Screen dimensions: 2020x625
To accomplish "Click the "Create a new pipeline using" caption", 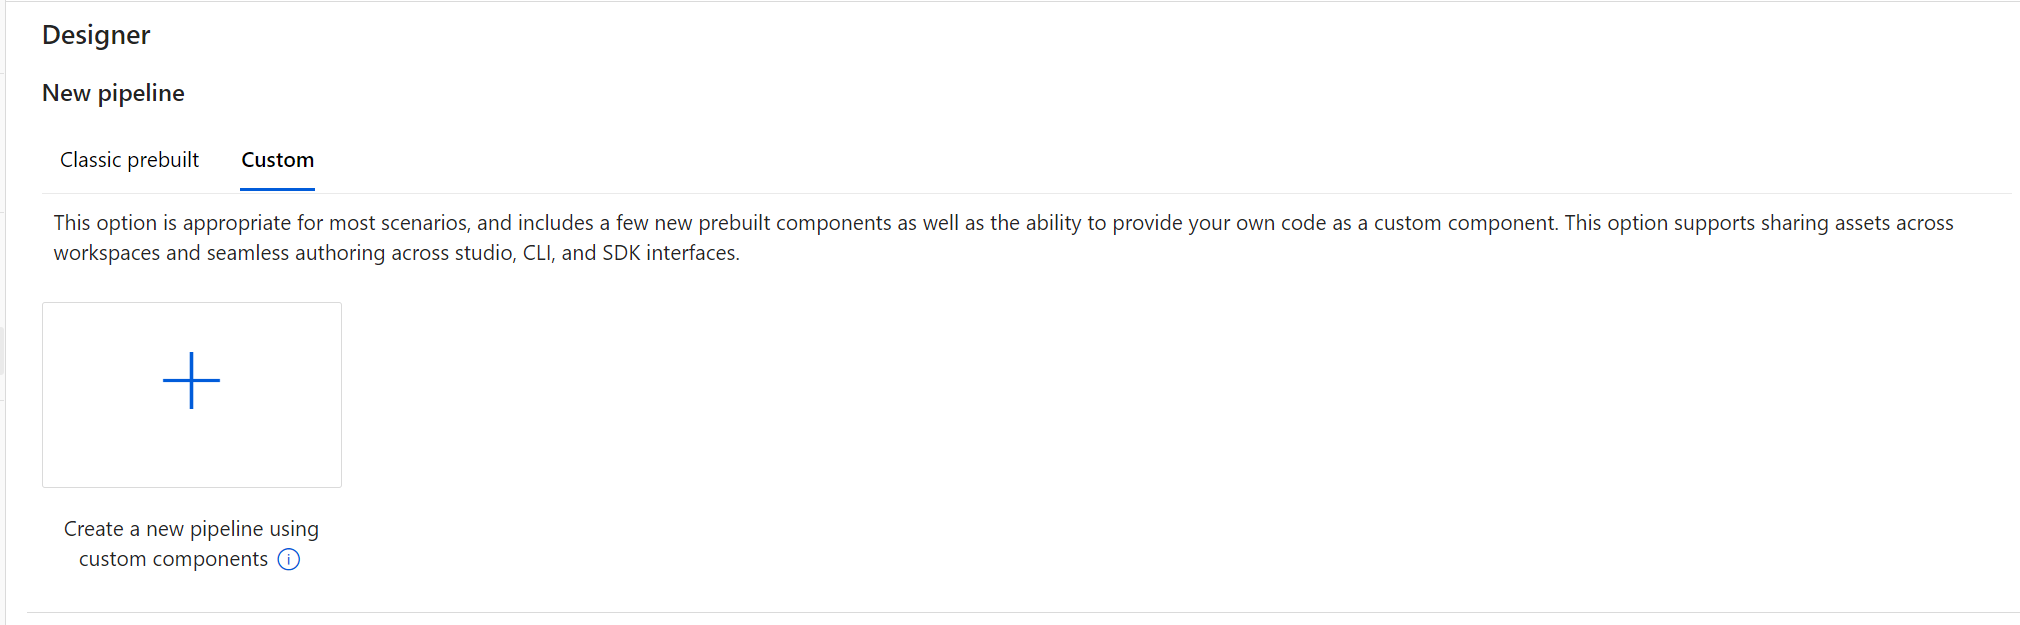I will click(x=191, y=529).
